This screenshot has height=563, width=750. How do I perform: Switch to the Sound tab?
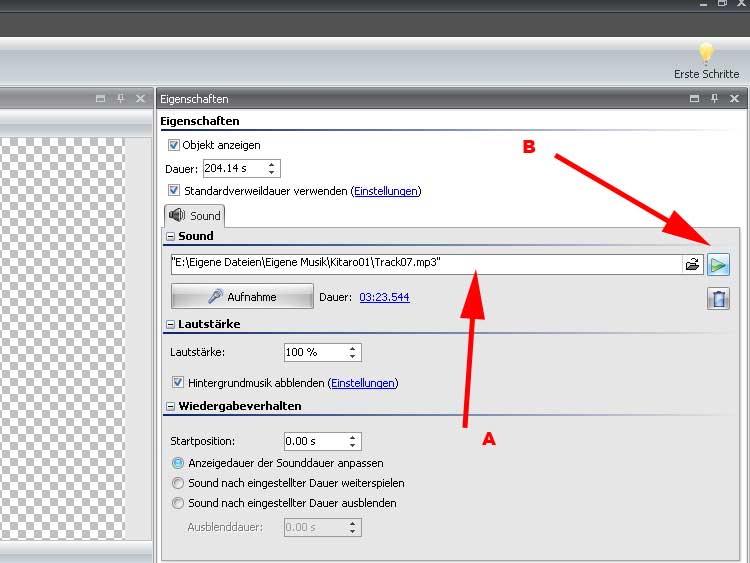tap(195, 215)
